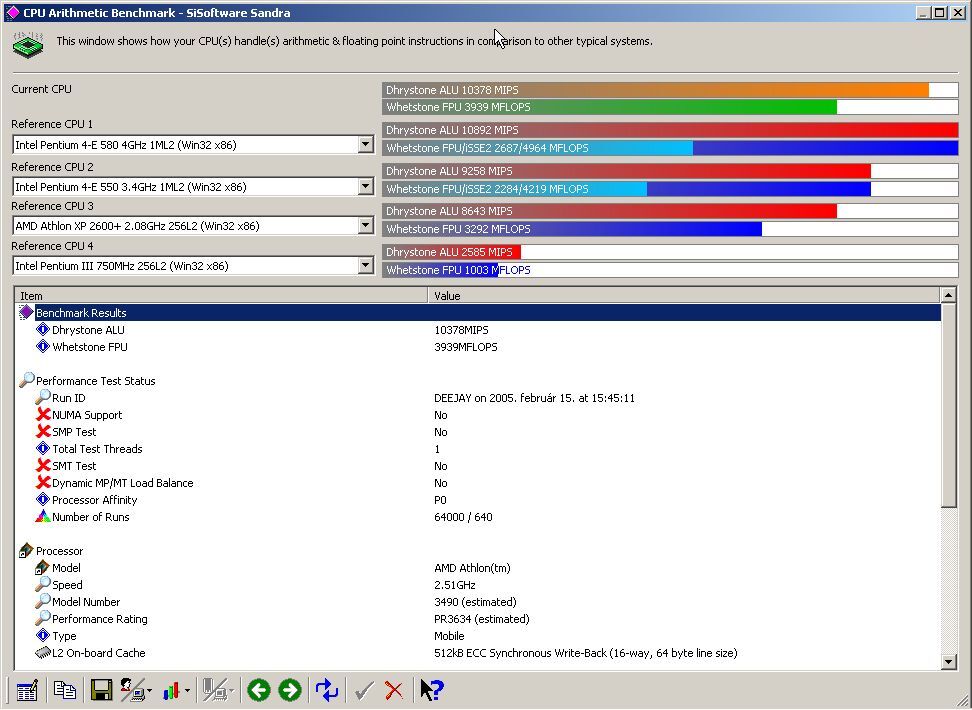
Task: Click the L2 On-board Cache chip icon
Action: [x=43, y=652]
